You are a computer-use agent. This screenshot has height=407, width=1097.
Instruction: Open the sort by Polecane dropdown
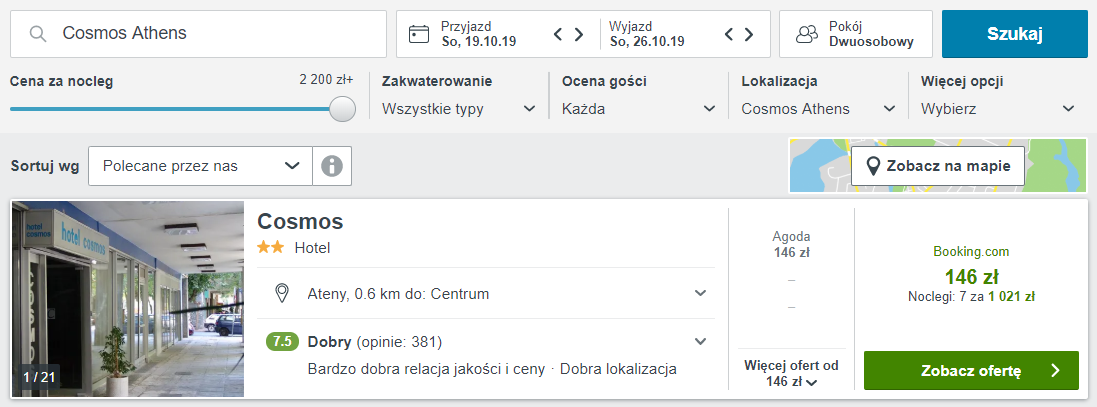tap(200, 166)
